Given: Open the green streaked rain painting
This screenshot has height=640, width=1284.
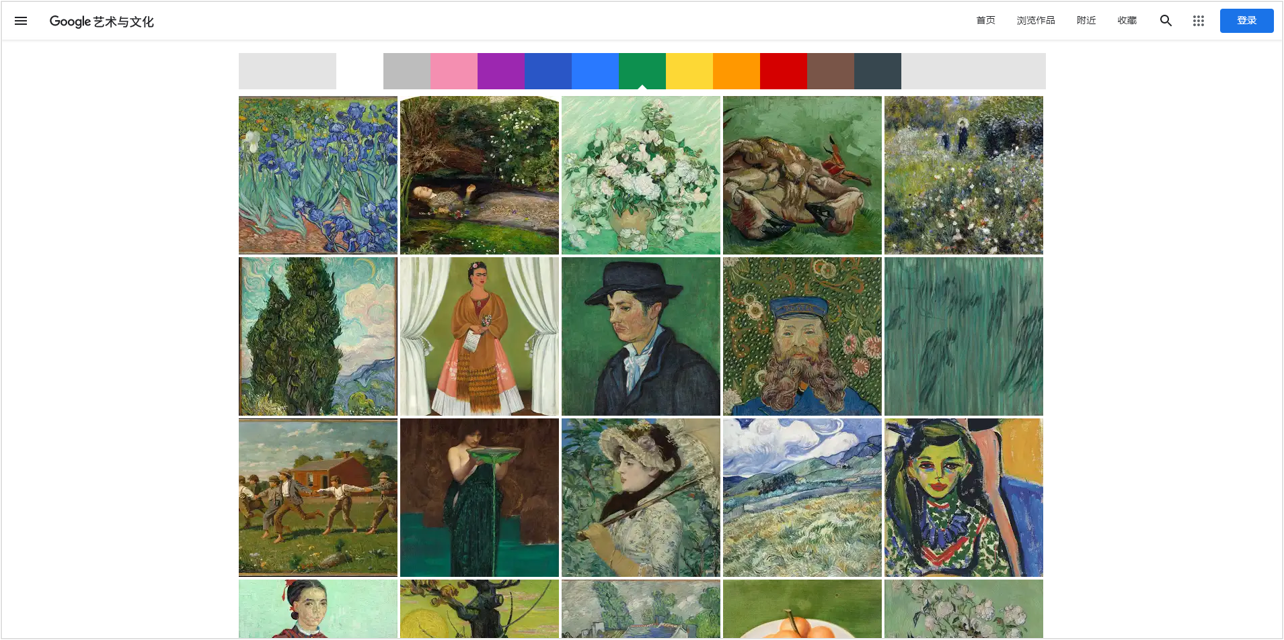Looking at the screenshot, I should (x=964, y=336).
